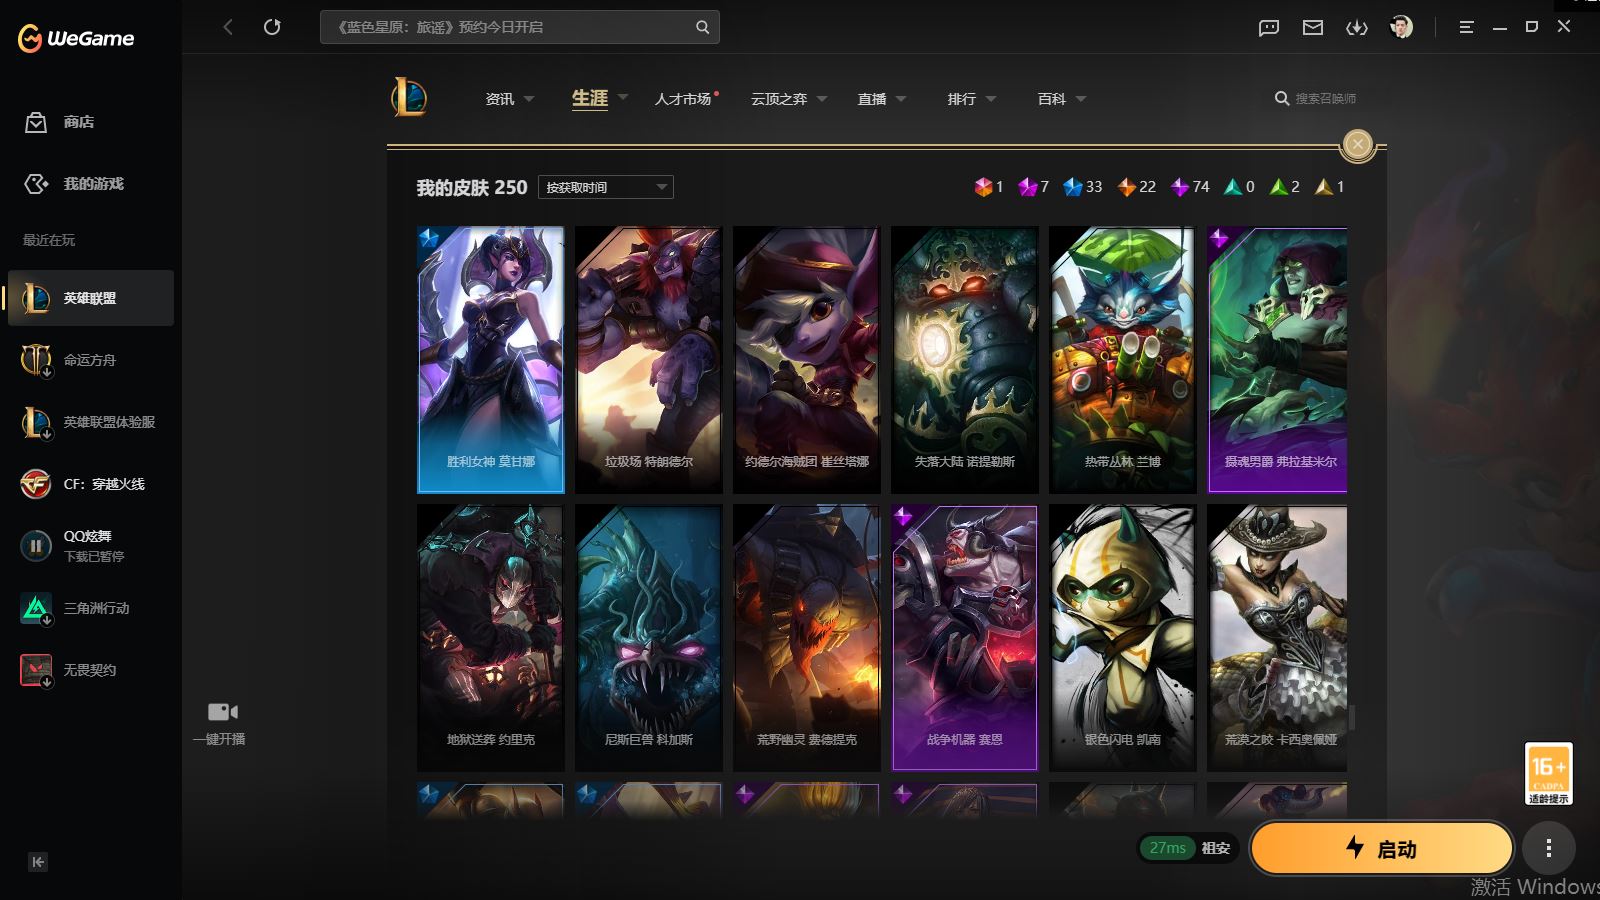Open the 银色闪电 凯南 skin card
Screen dimensions: 1600x900
click(1123, 638)
